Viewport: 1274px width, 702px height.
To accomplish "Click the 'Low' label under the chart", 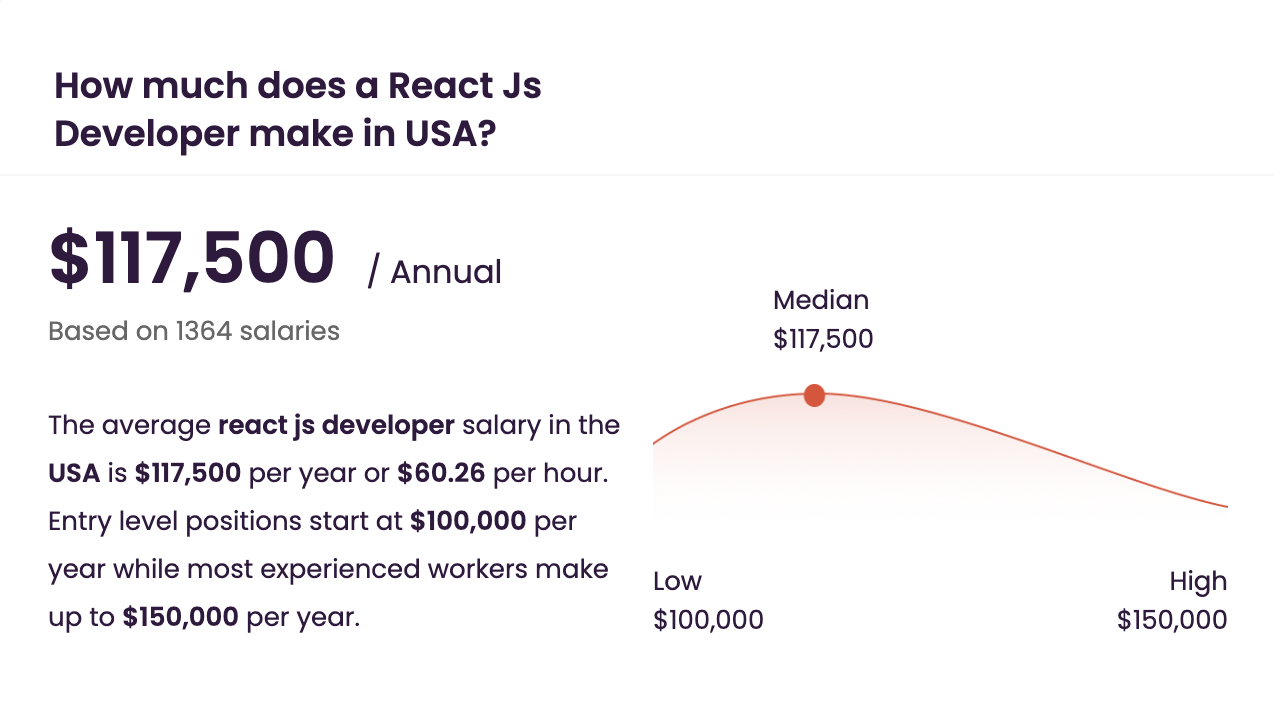I will 677,581.
